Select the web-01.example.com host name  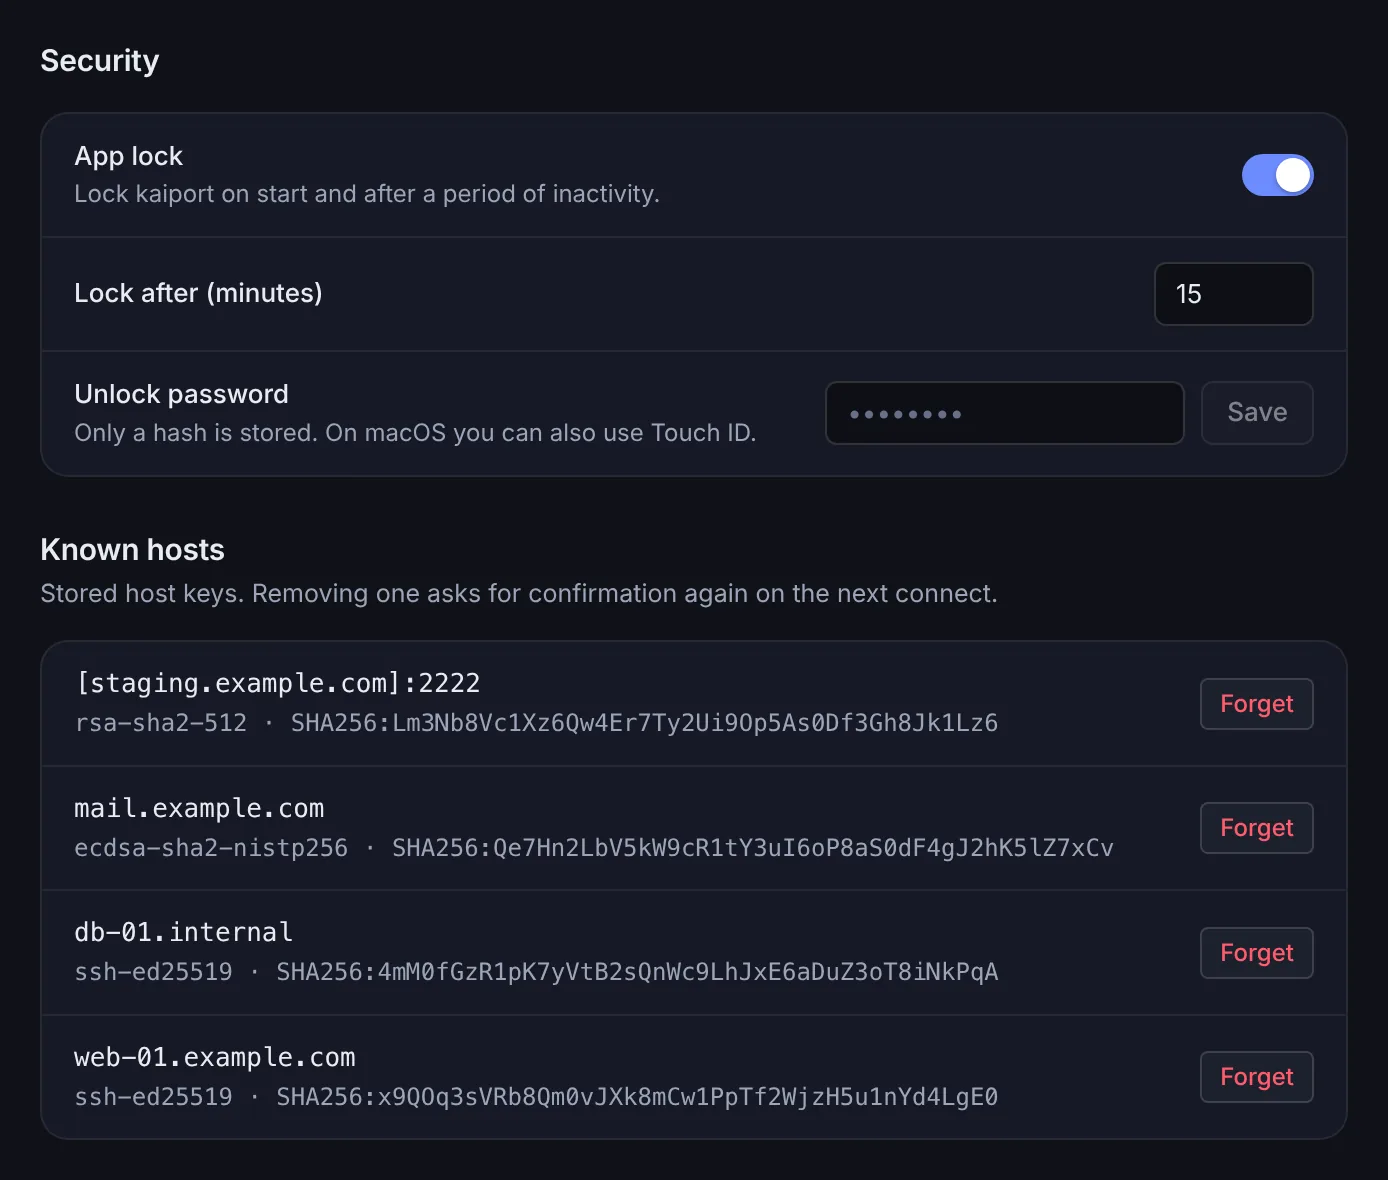pyautogui.click(x=215, y=1057)
